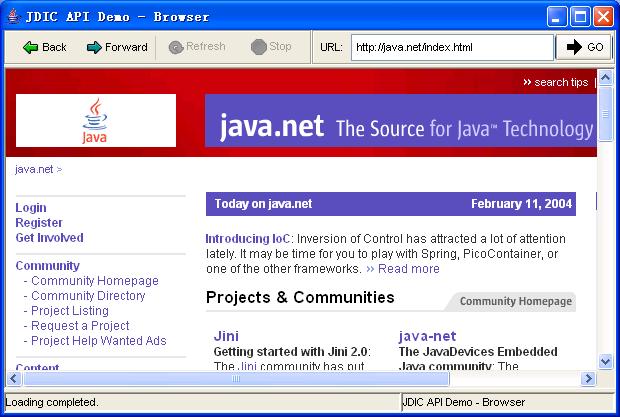Click the GO text label

595,47
